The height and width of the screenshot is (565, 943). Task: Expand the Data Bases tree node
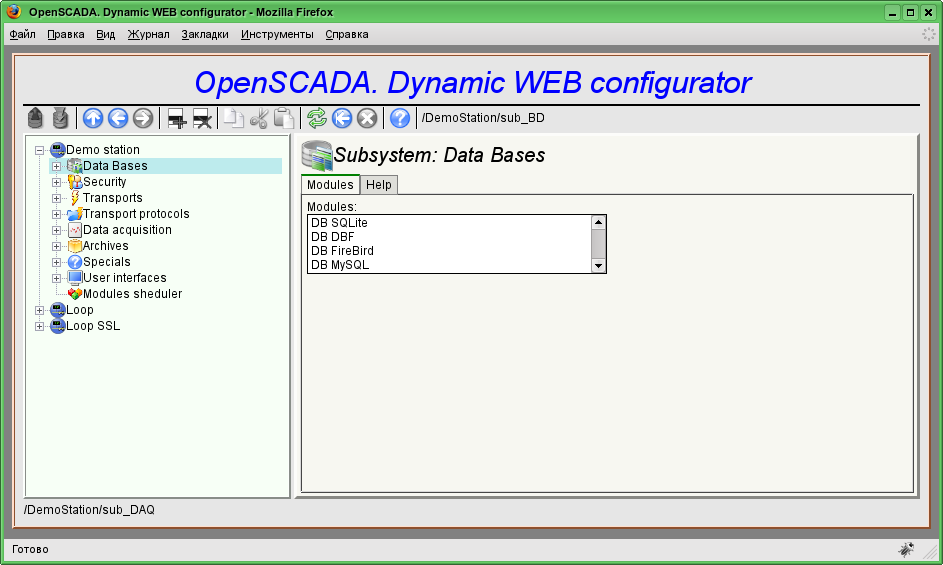[x=57, y=166]
